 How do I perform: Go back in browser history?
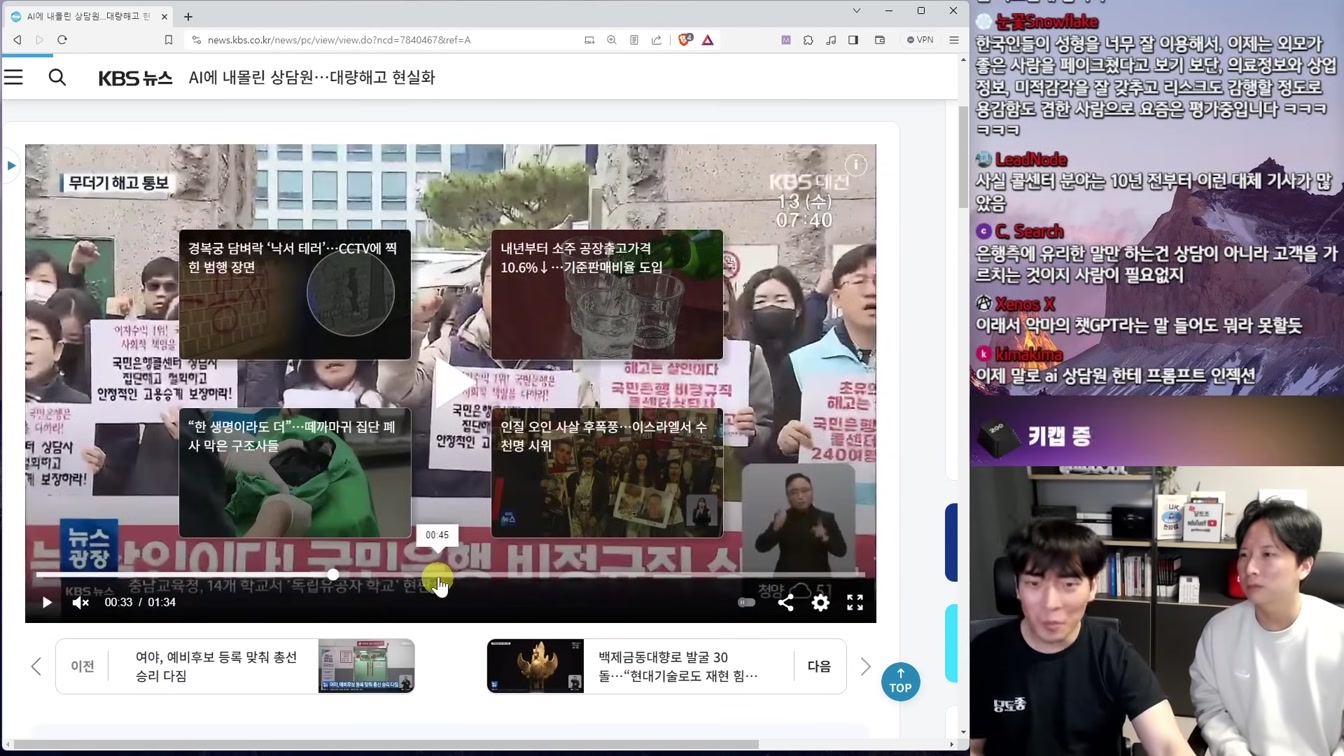[x=17, y=40]
